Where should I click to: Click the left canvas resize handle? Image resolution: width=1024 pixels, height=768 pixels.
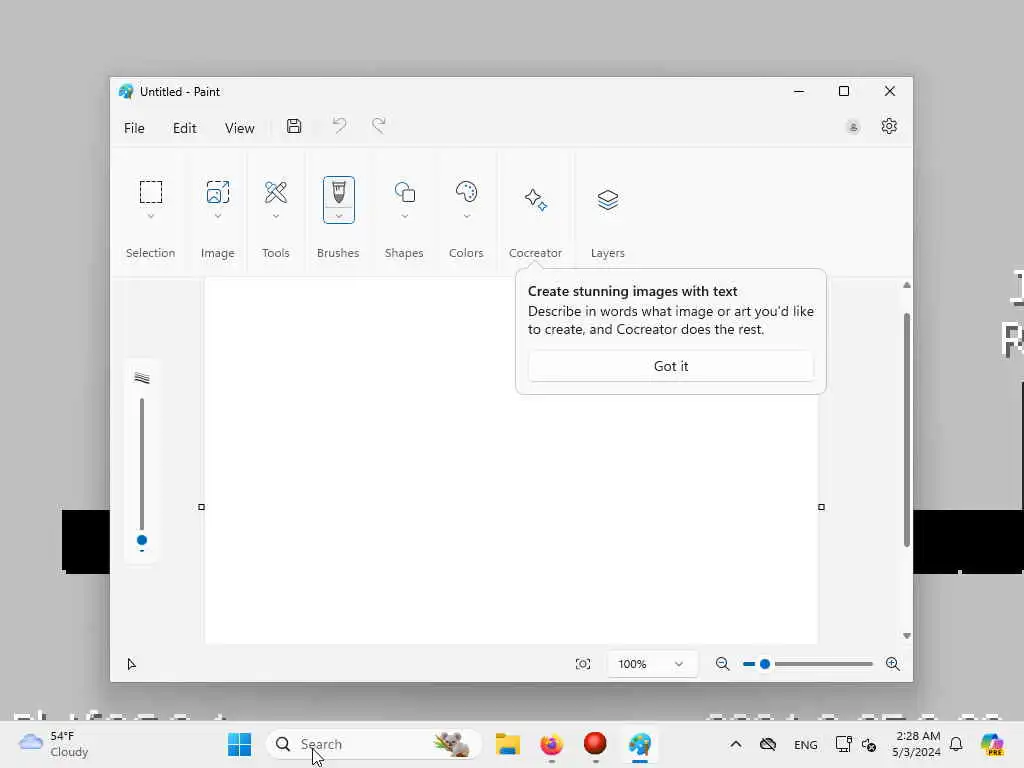(201, 507)
